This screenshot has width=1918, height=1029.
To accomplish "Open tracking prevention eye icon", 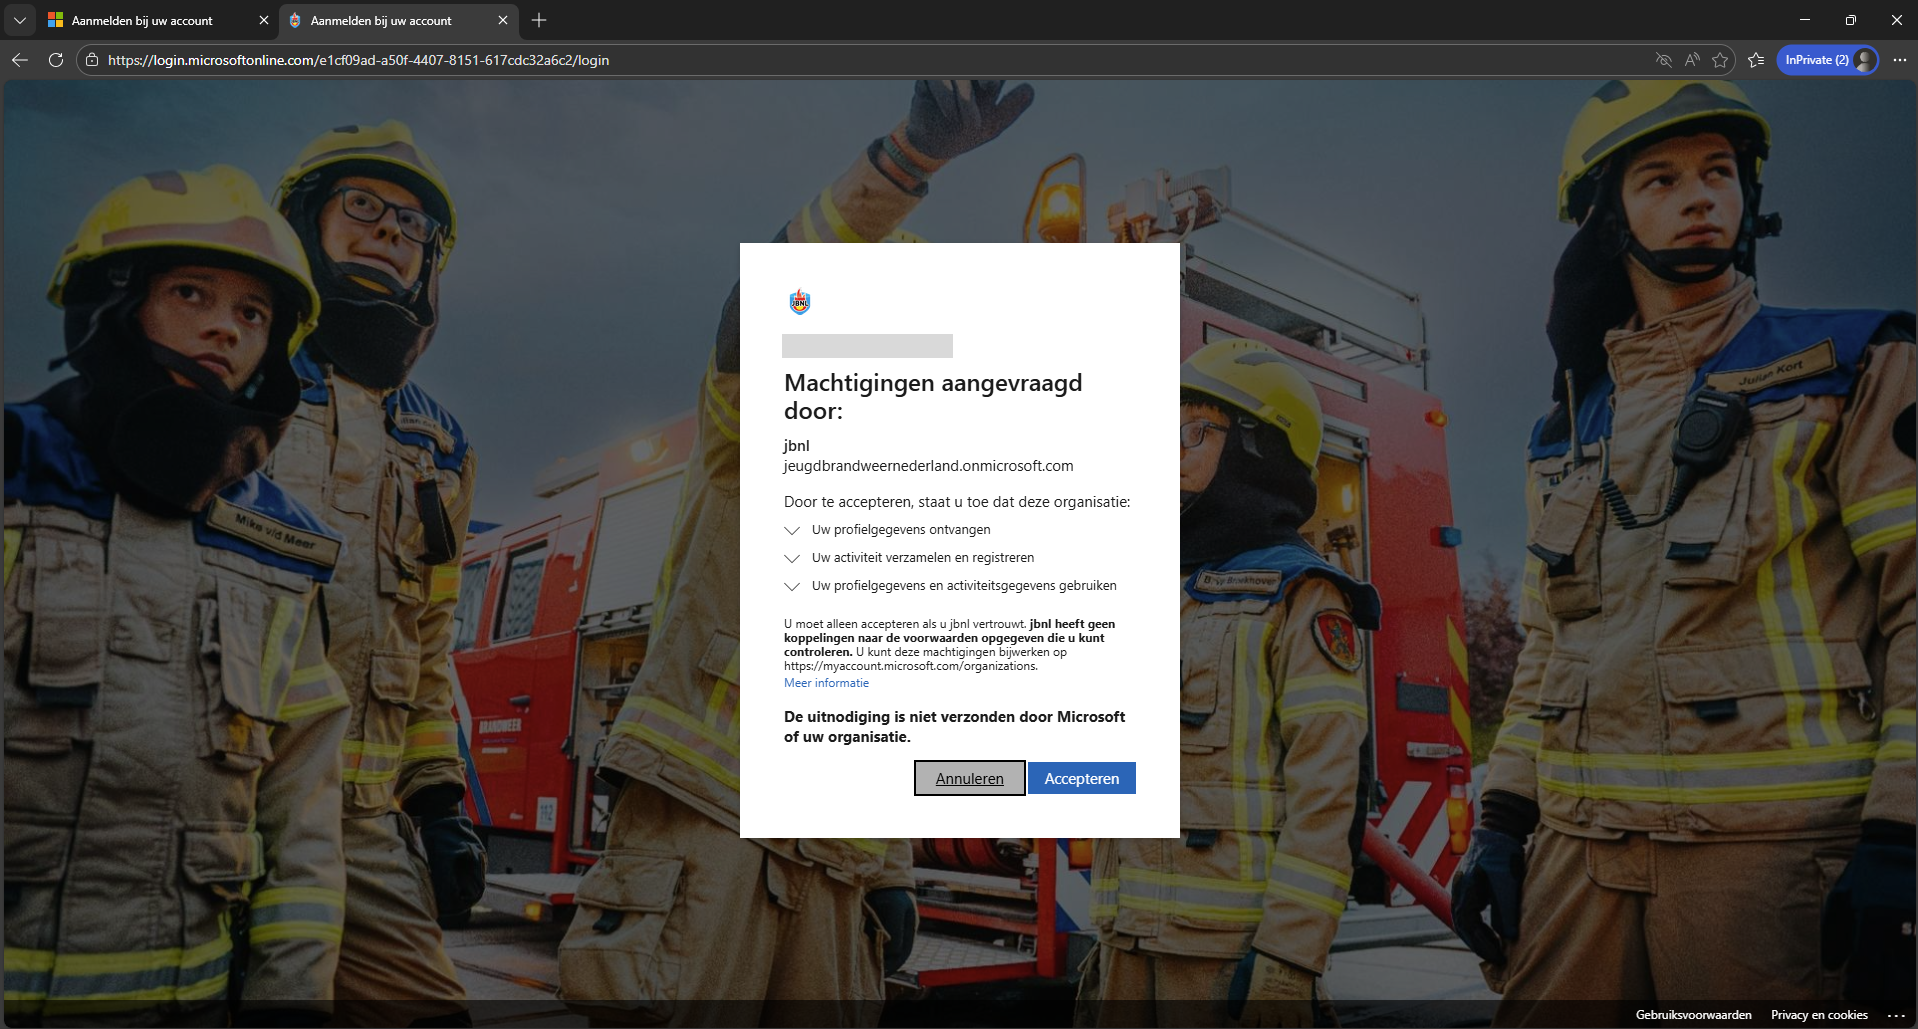I will [1664, 60].
